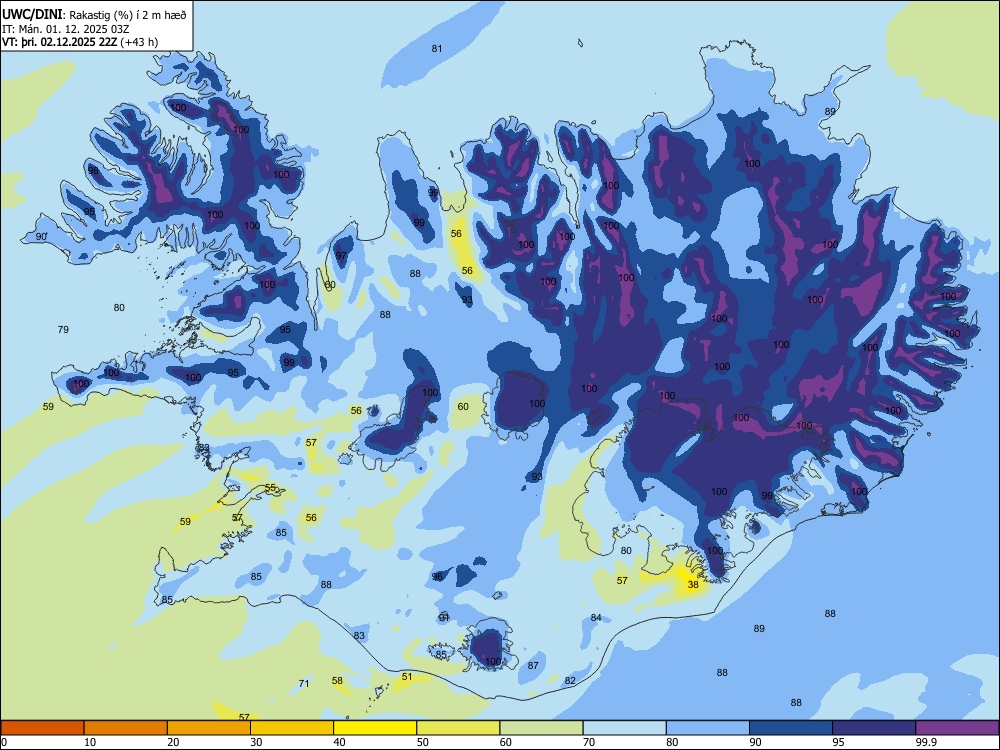The height and width of the screenshot is (750, 1000).
Task: Click the 90–95 dark blue legend swatch
Action: (x=791, y=728)
